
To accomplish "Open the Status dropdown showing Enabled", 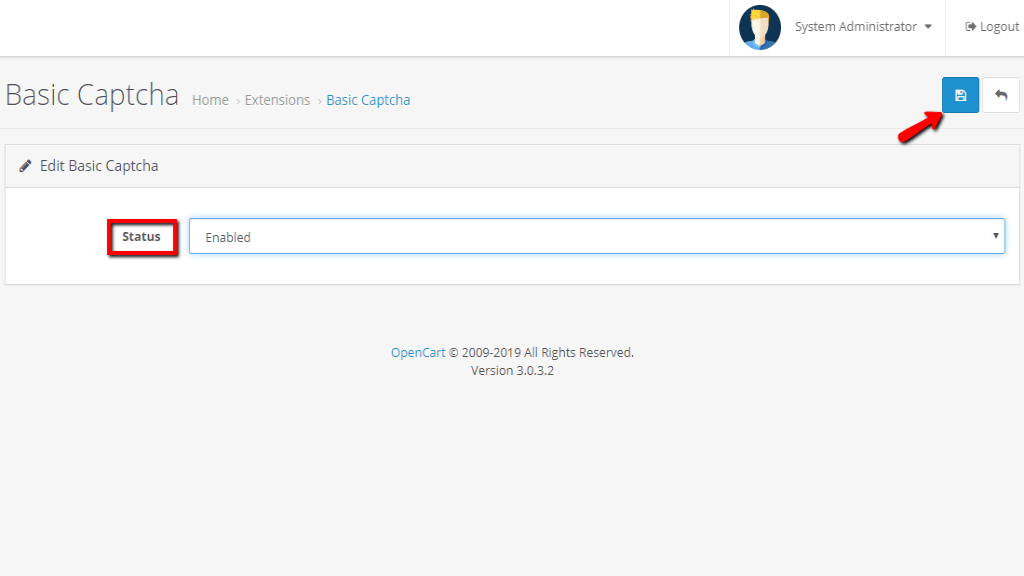I will [596, 237].
